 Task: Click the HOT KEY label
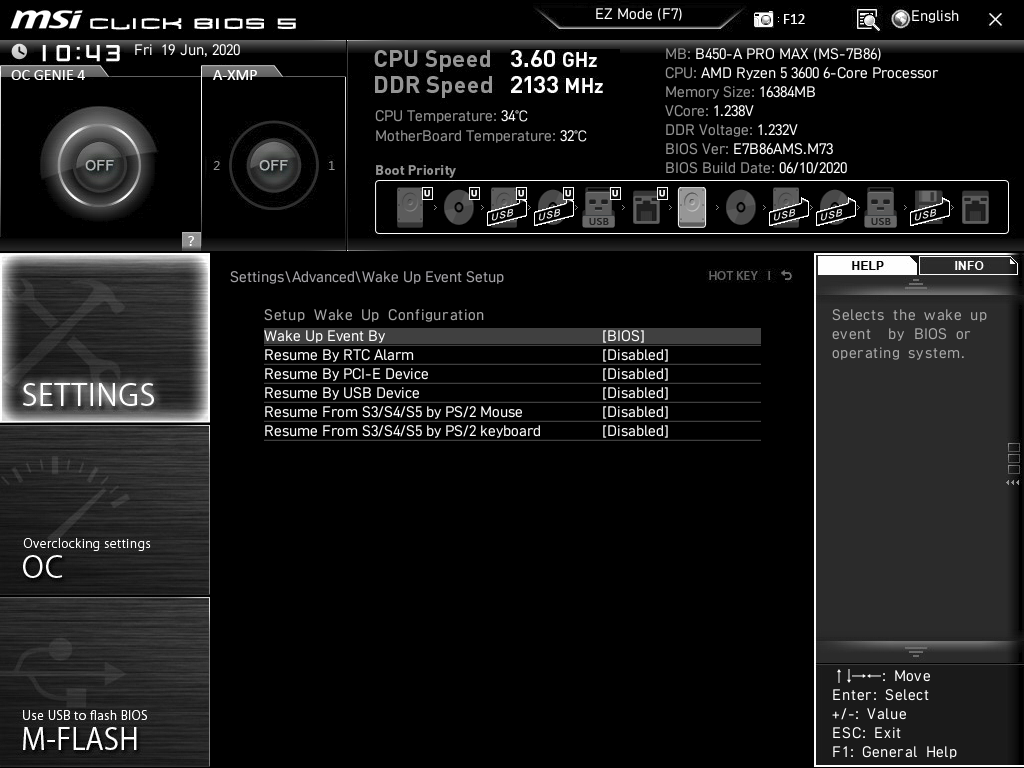(733, 276)
